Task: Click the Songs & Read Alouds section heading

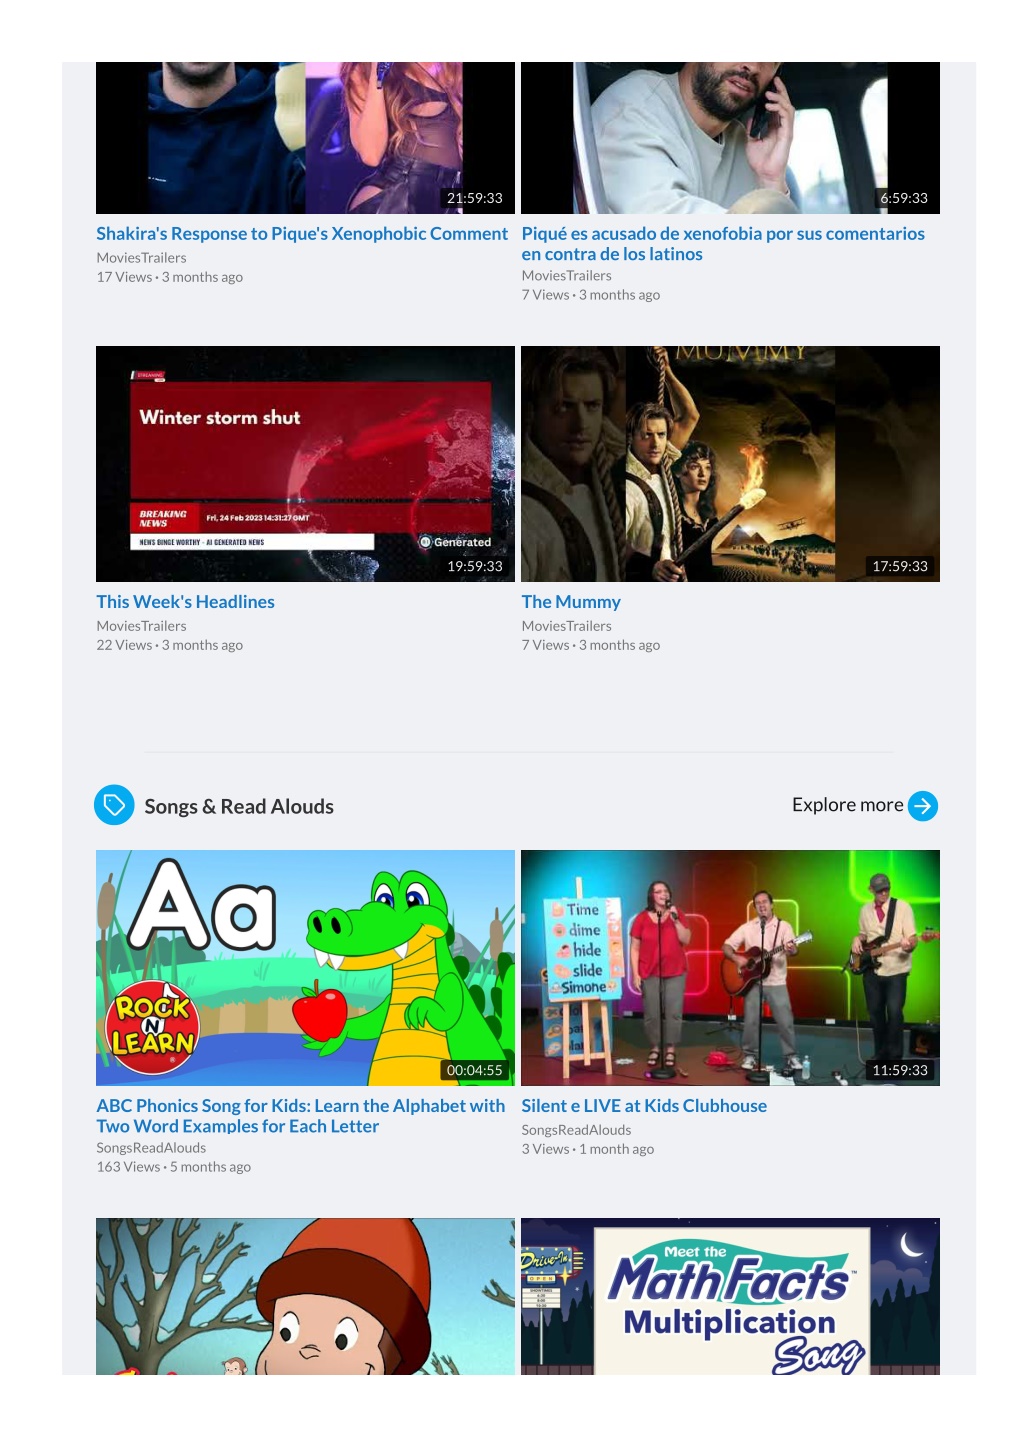Action: pos(239,806)
